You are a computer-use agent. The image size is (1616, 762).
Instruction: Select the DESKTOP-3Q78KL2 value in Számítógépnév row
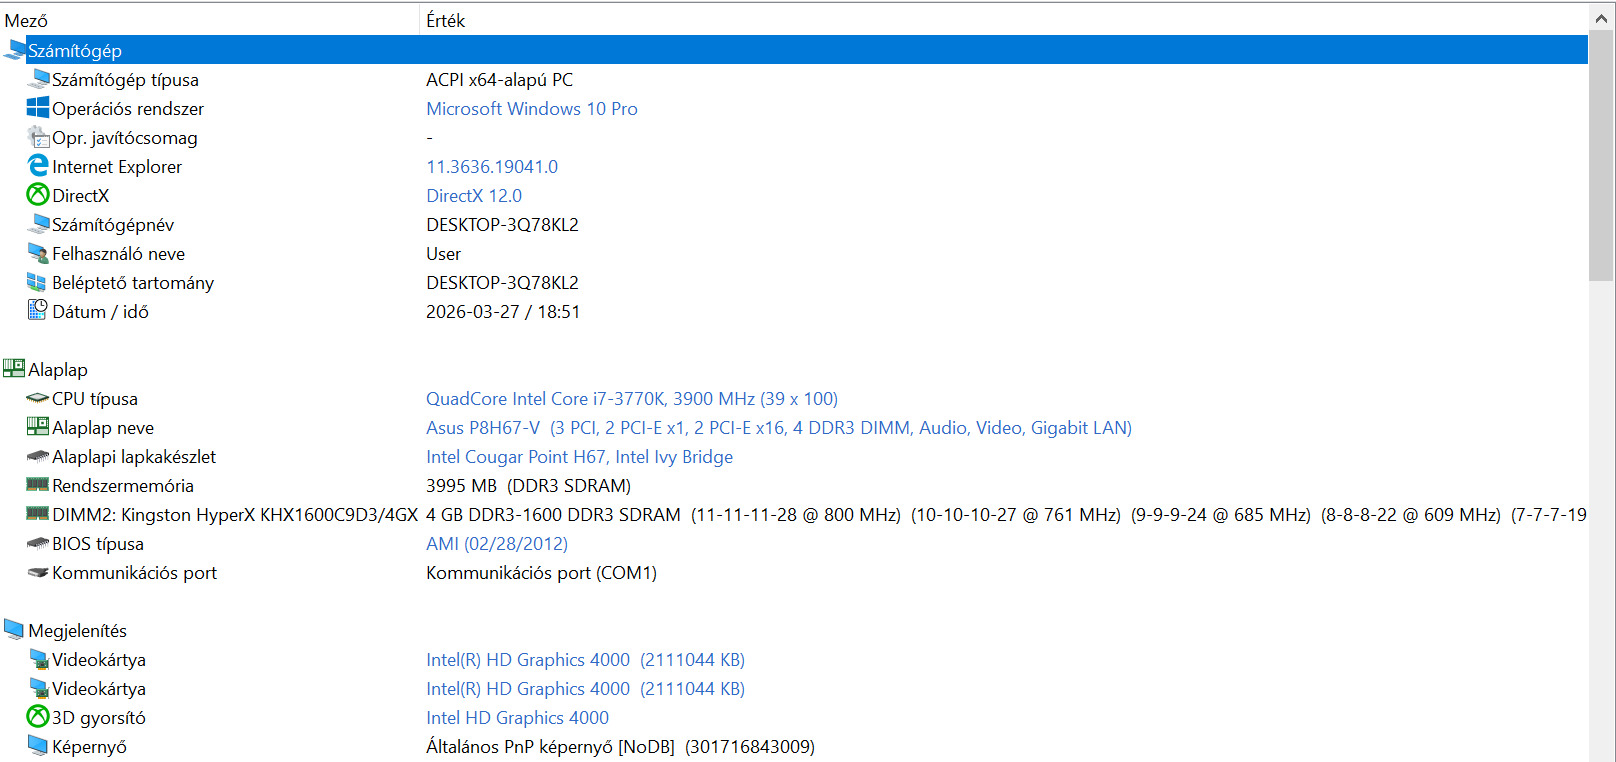coord(502,224)
